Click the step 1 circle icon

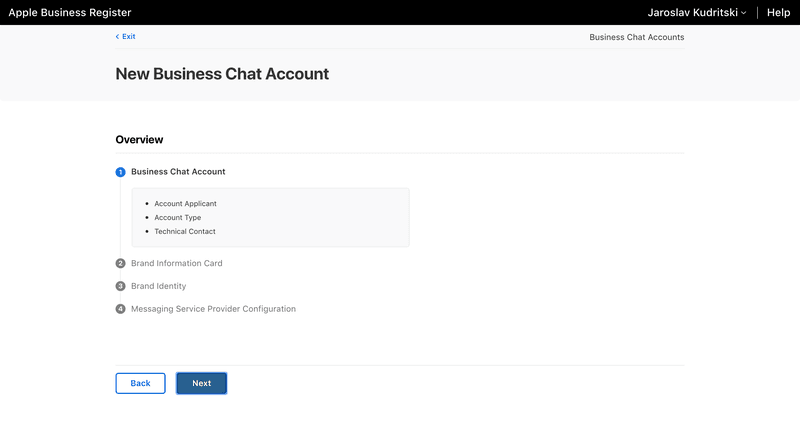coord(120,172)
